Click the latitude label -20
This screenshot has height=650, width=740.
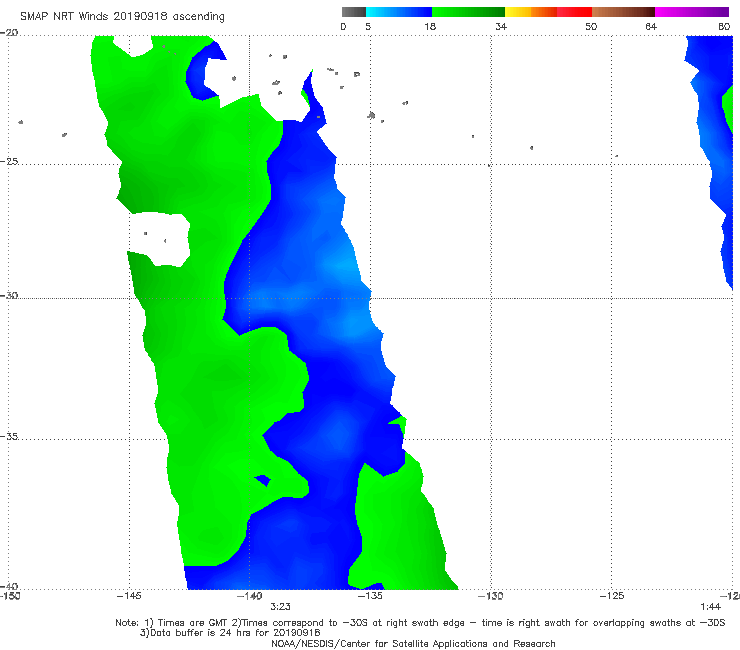tap(9, 33)
